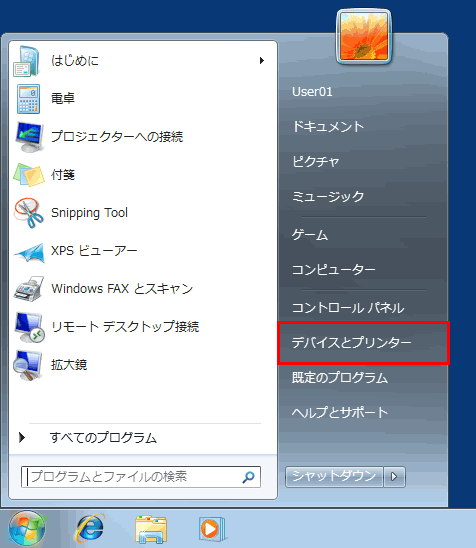The height and width of the screenshot is (548, 476).
Task: Click Internet Explorer taskbar icon
Action: tap(90, 528)
